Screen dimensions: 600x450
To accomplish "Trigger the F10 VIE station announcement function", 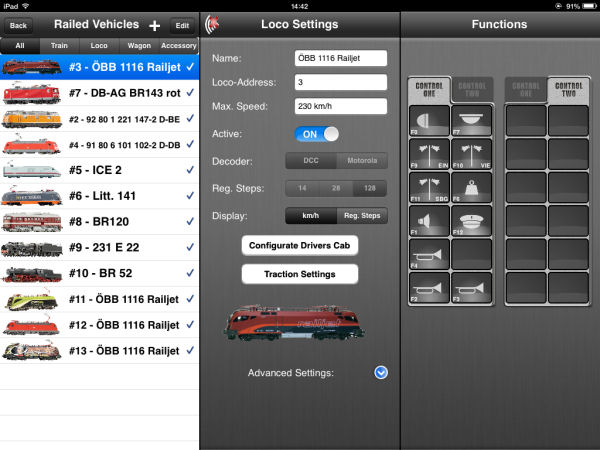I will [471, 154].
